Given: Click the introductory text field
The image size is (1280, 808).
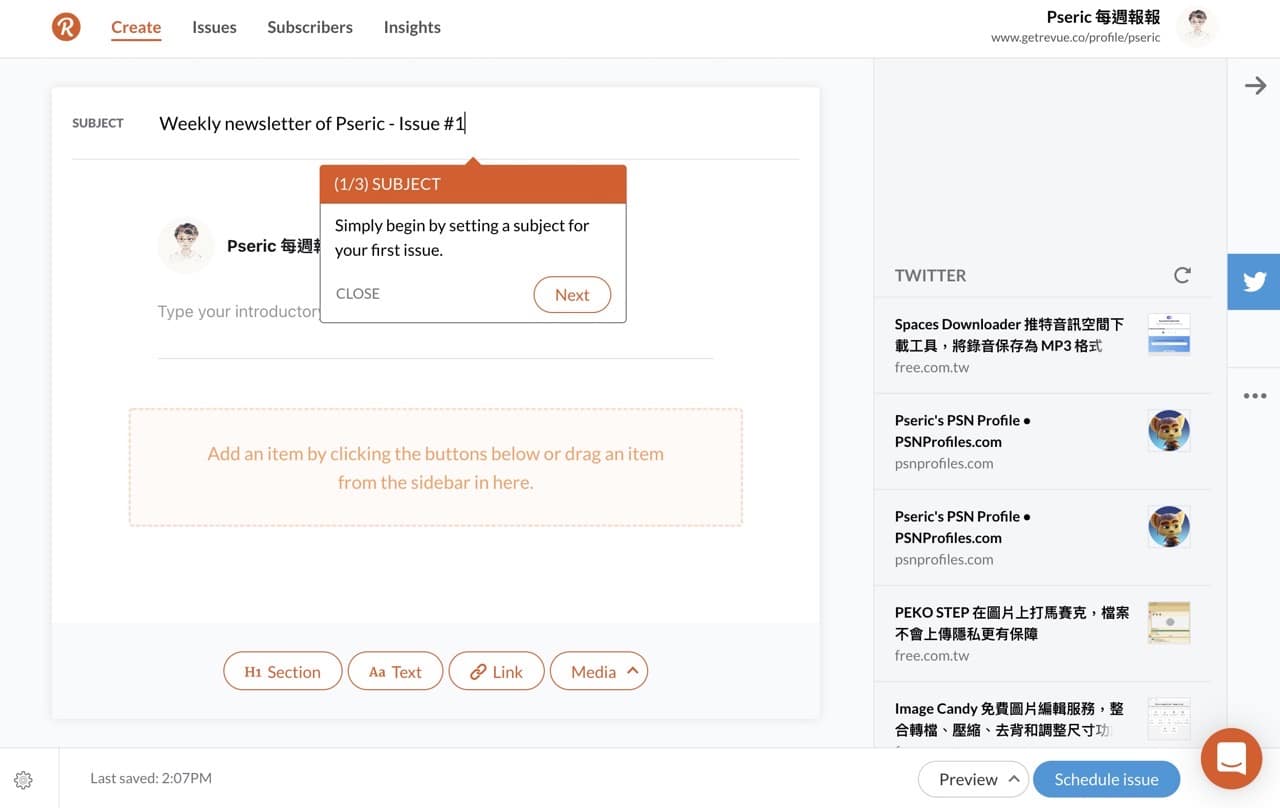Looking at the screenshot, I should 436,312.
